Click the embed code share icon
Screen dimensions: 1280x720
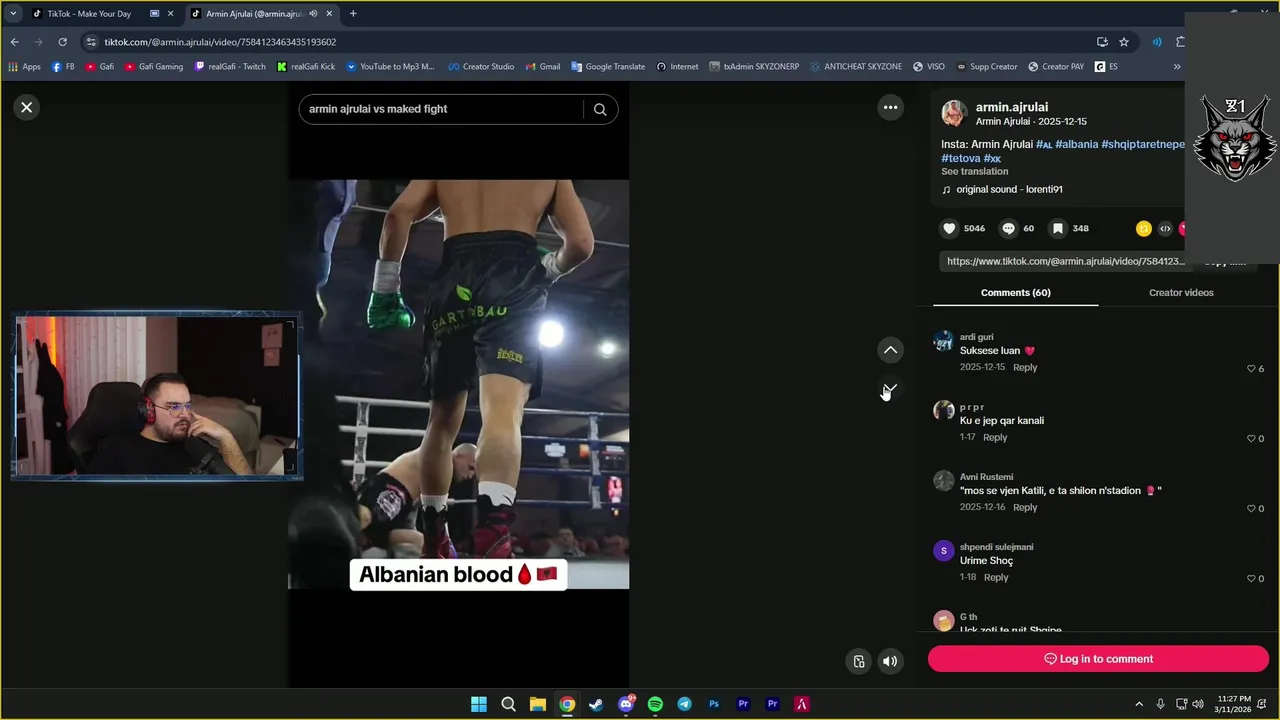pyautogui.click(x=1165, y=229)
